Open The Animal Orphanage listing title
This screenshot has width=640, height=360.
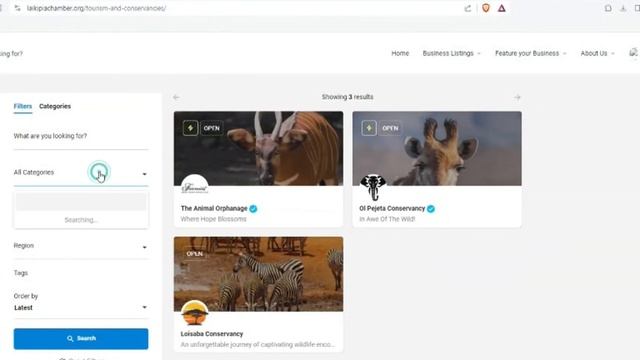coord(214,208)
